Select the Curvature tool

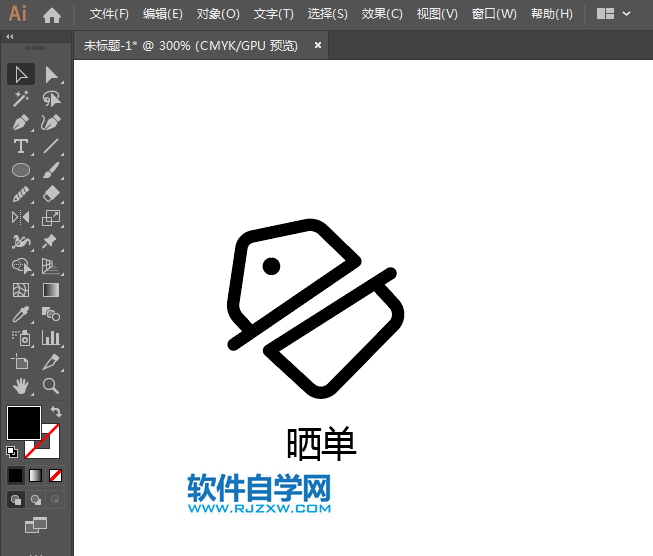coord(51,122)
